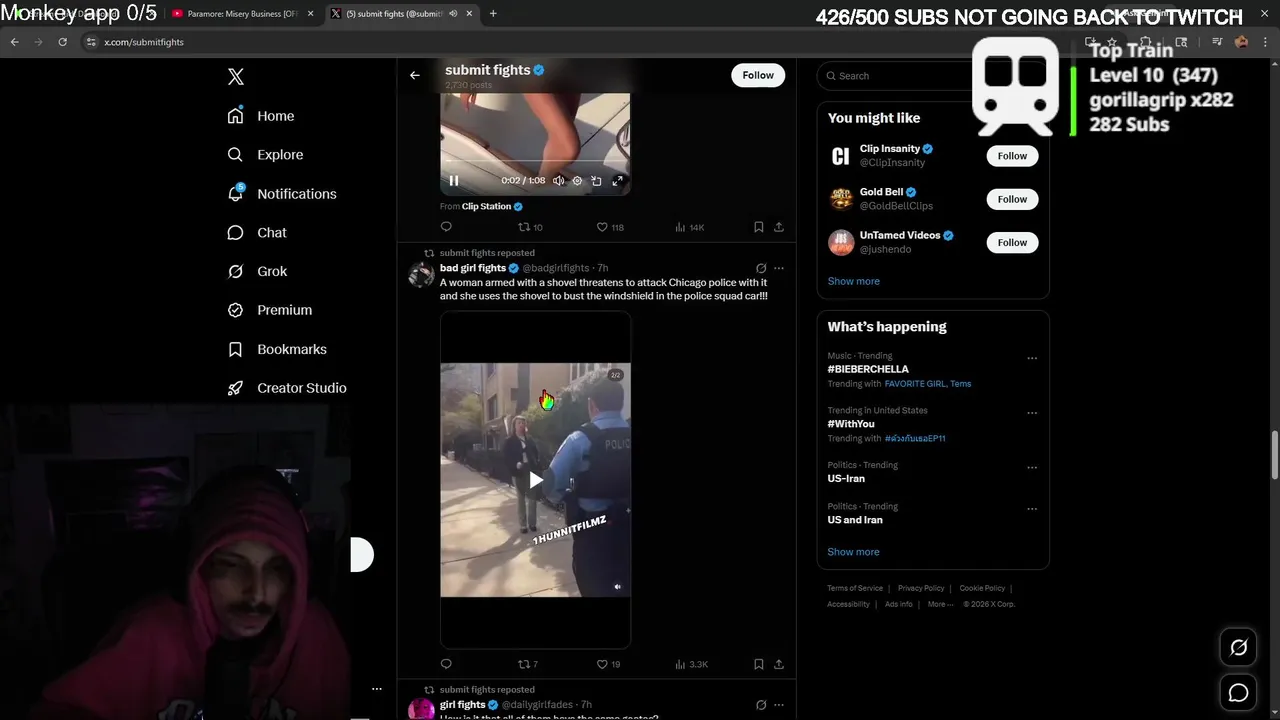
Task: Play the Chicago police shovel video
Action: [x=536, y=480]
